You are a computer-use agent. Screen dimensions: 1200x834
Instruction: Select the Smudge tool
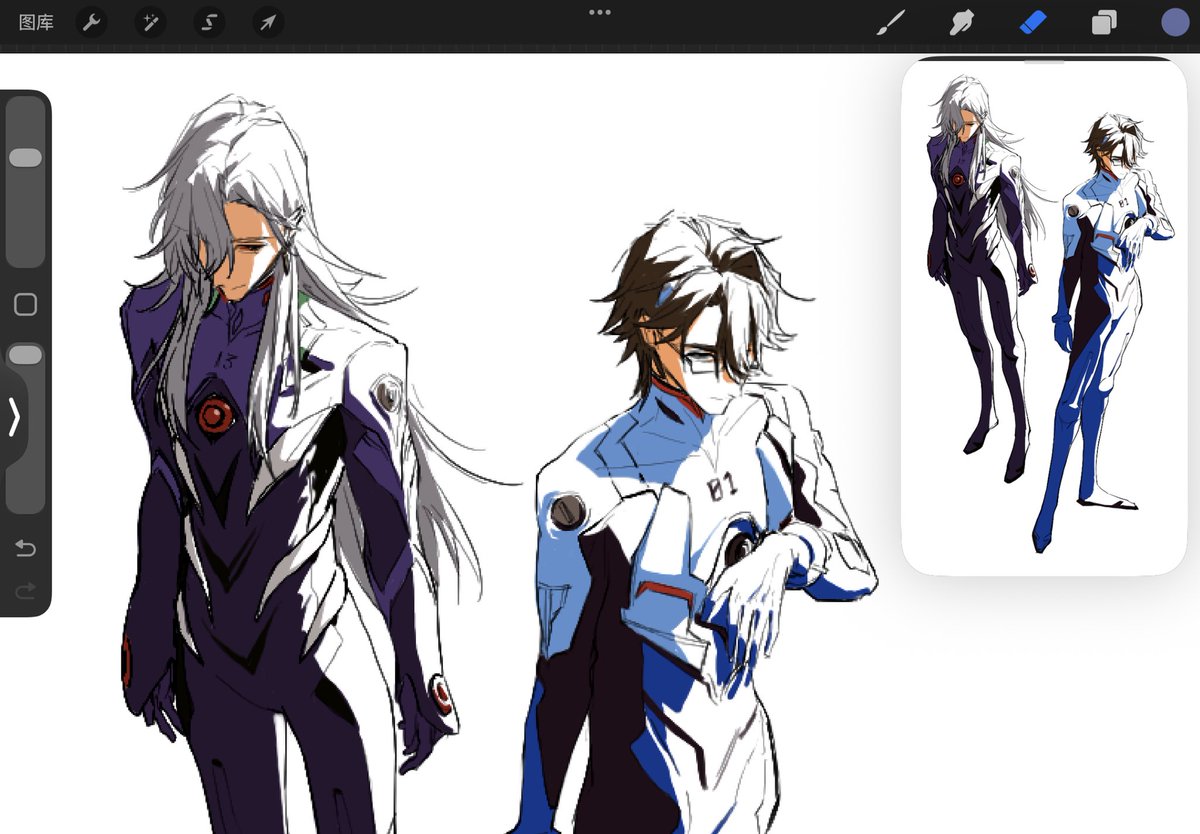(x=961, y=22)
